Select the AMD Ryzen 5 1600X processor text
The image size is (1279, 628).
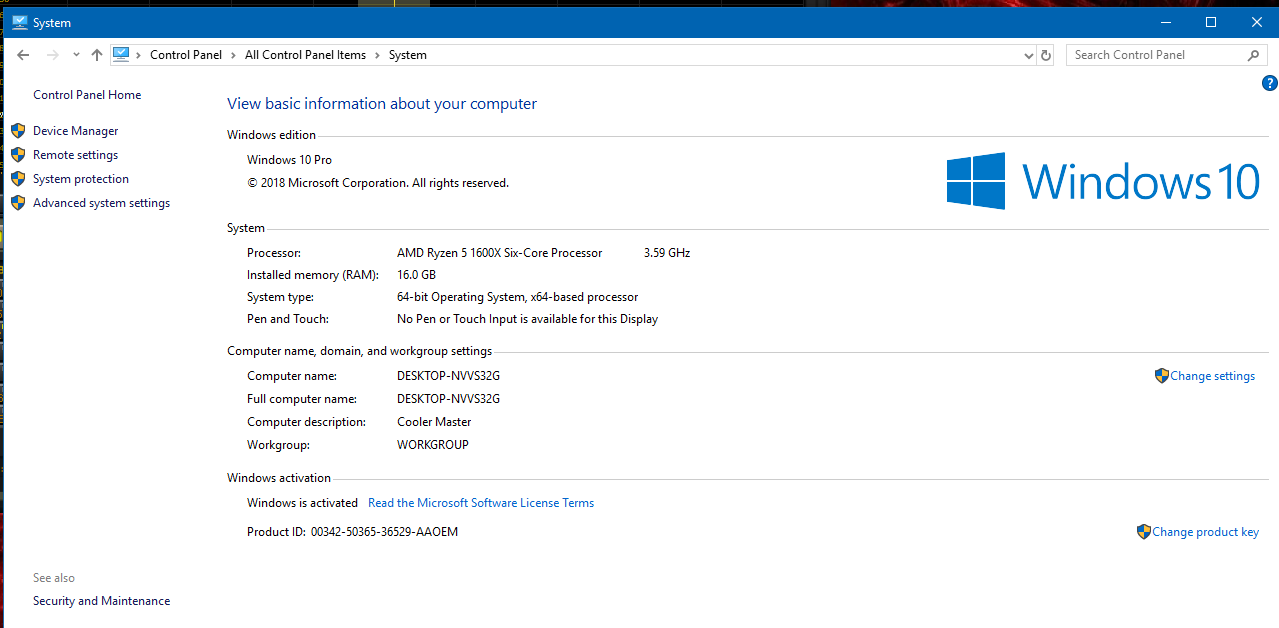(x=500, y=253)
